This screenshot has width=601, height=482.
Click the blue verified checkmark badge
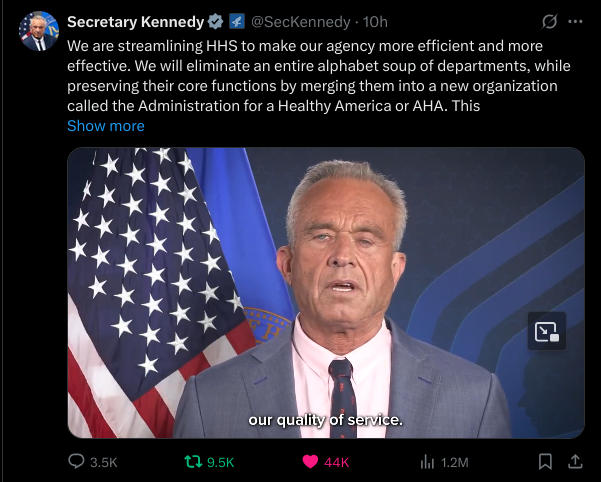tap(214, 21)
